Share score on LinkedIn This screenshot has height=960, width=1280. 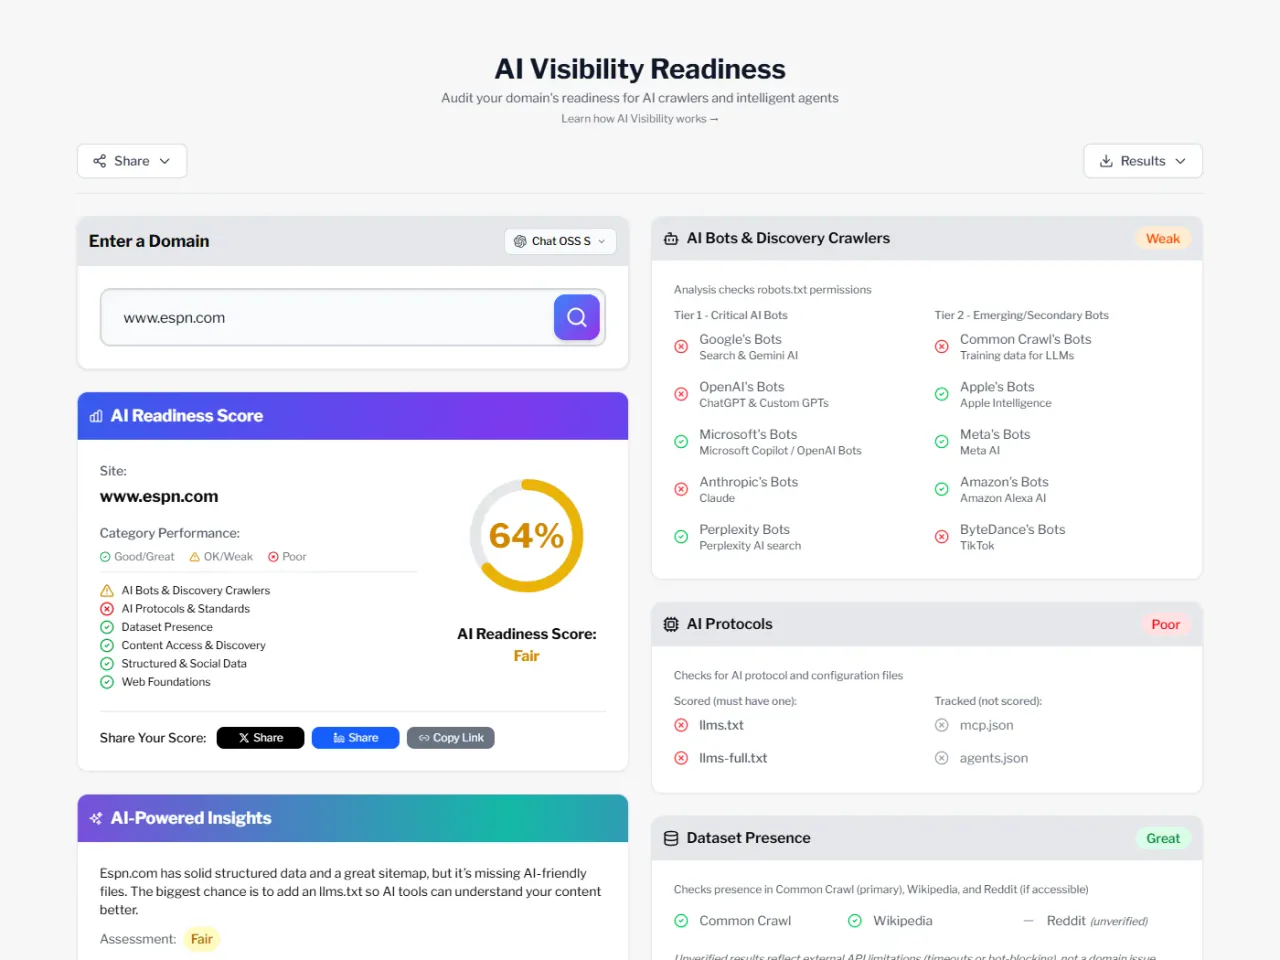[355, 738]
